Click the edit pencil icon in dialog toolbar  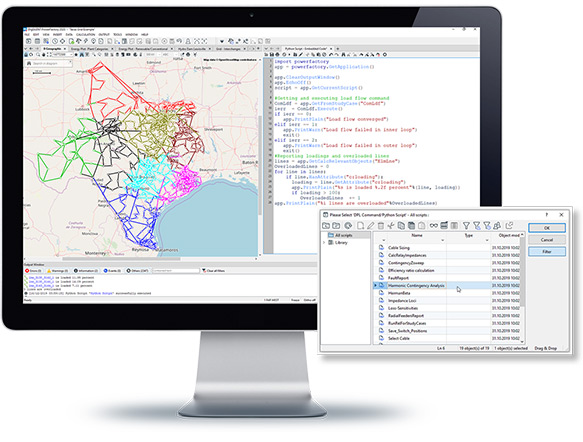point(370,226)
